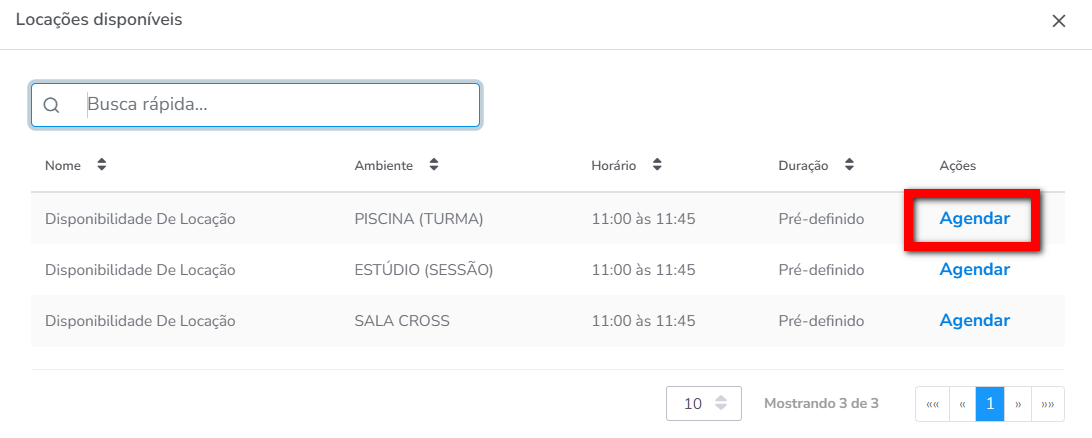Sort table by Duração column
The image size is (1092, 438).
[848, 165]
